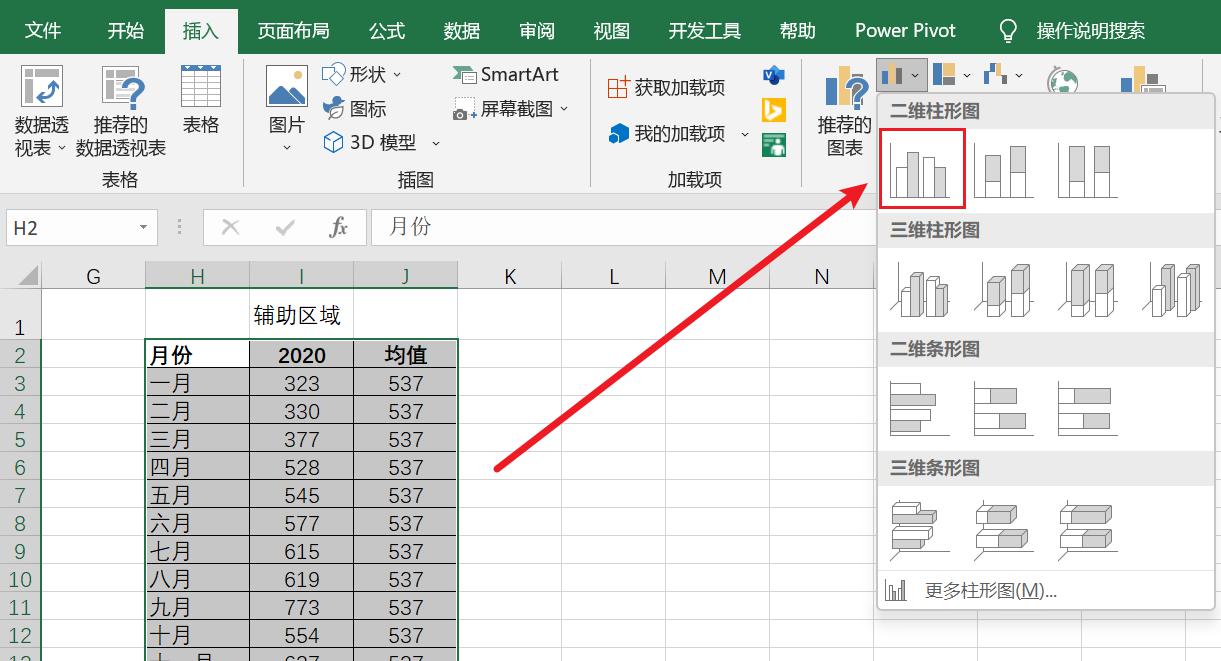Switch to the 开发工具 tab

[705, 31]
